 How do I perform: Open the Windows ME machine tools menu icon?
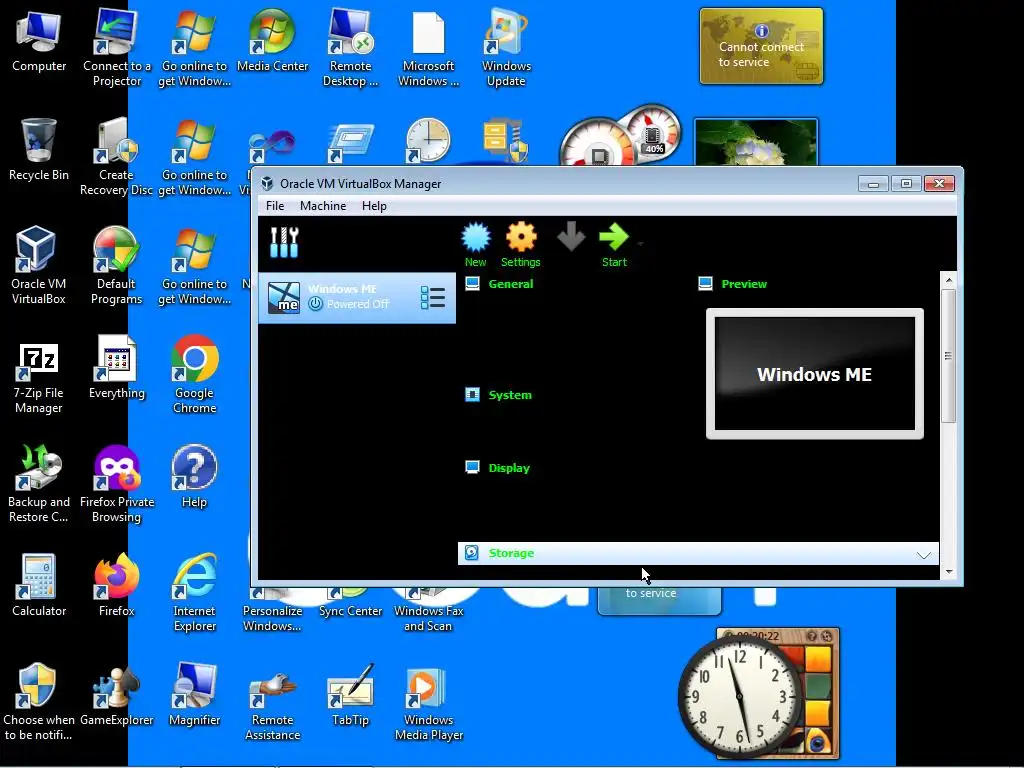point(433,298)
